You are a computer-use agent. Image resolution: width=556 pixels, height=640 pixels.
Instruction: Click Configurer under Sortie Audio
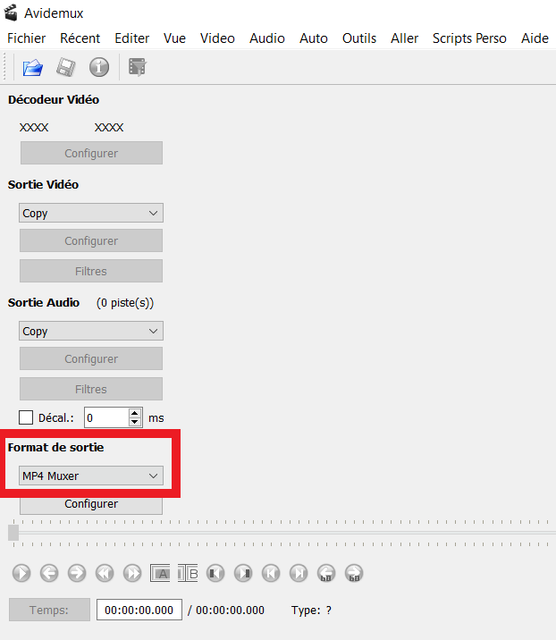pyautogui.click(x=91, y=359)
